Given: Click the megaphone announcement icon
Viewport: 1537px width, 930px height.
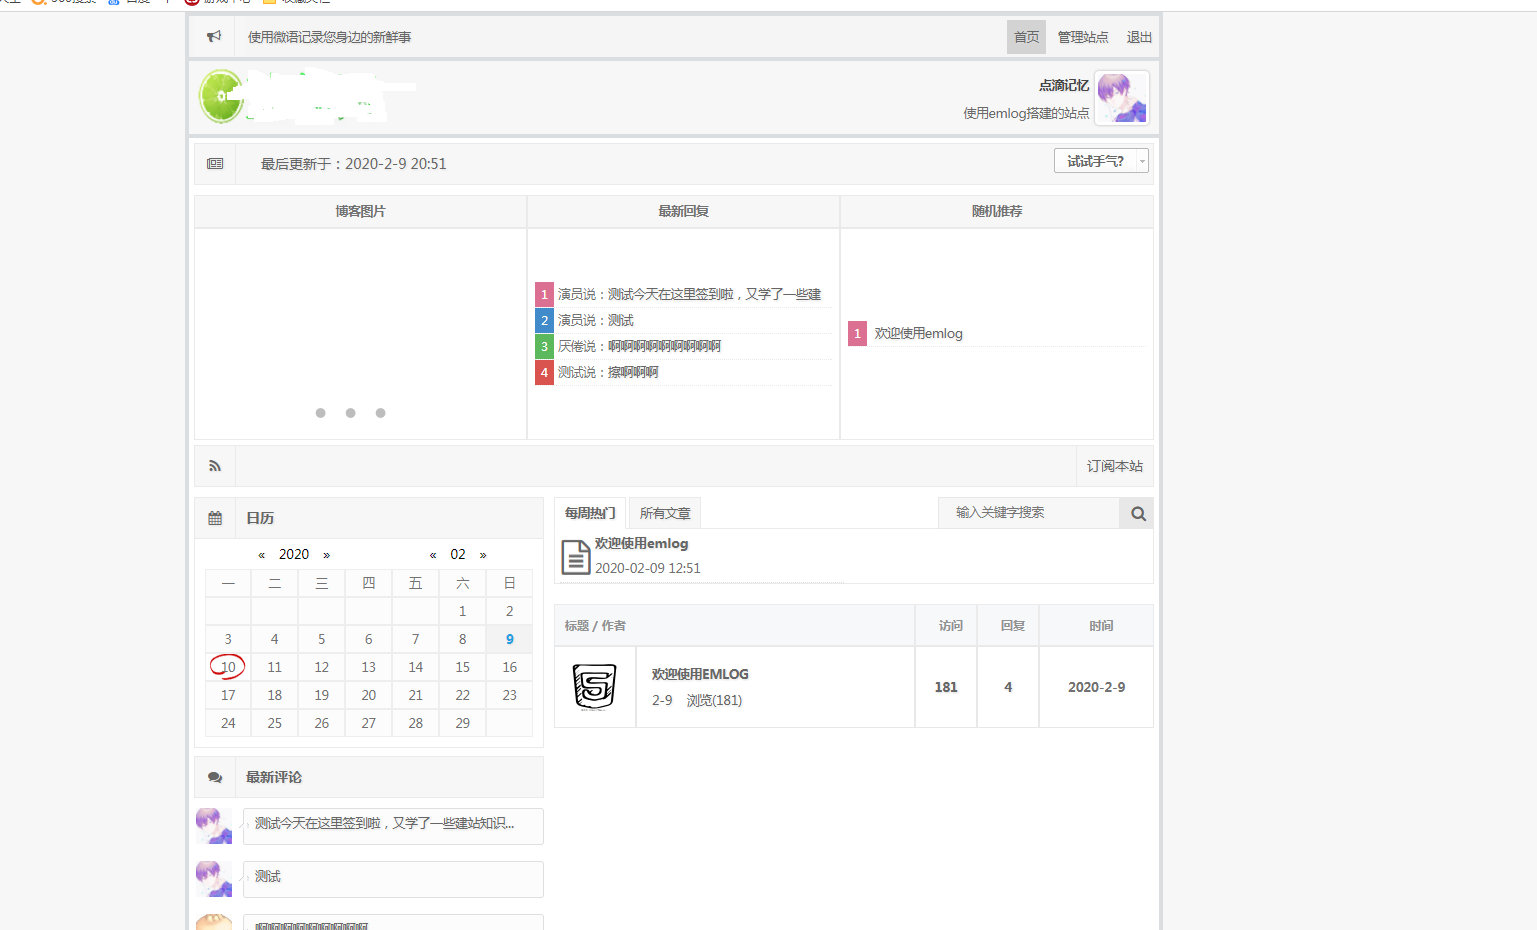Looking at the screenshot, I should coord(214,37).
